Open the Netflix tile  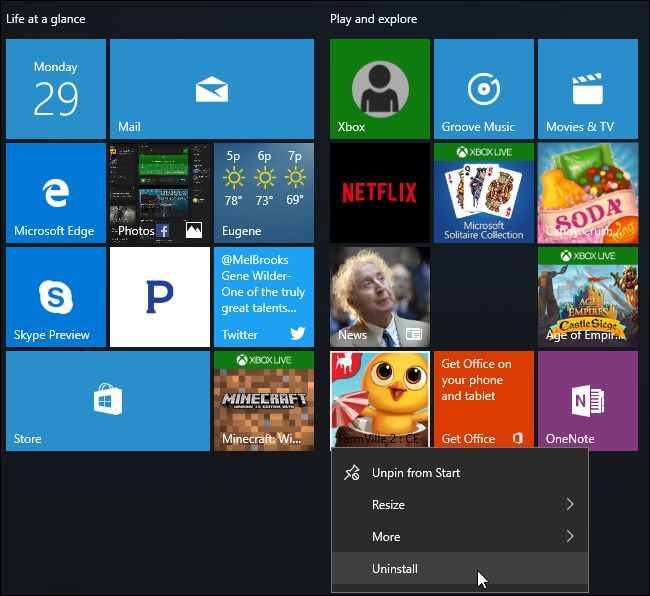pyautogui.click(x=380, y=193)
